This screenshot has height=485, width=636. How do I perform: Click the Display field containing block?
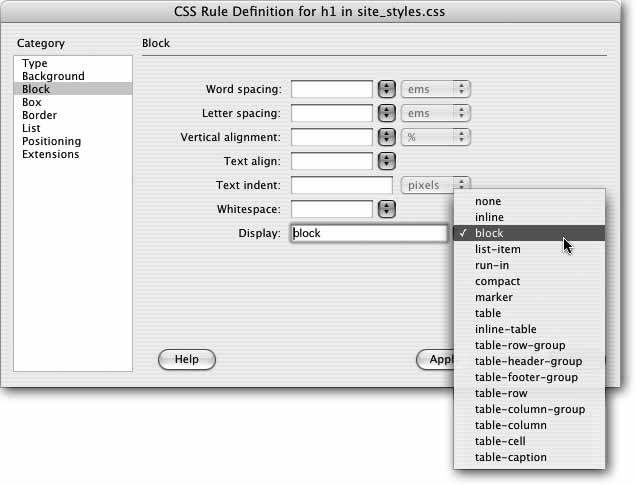[367, 233]
